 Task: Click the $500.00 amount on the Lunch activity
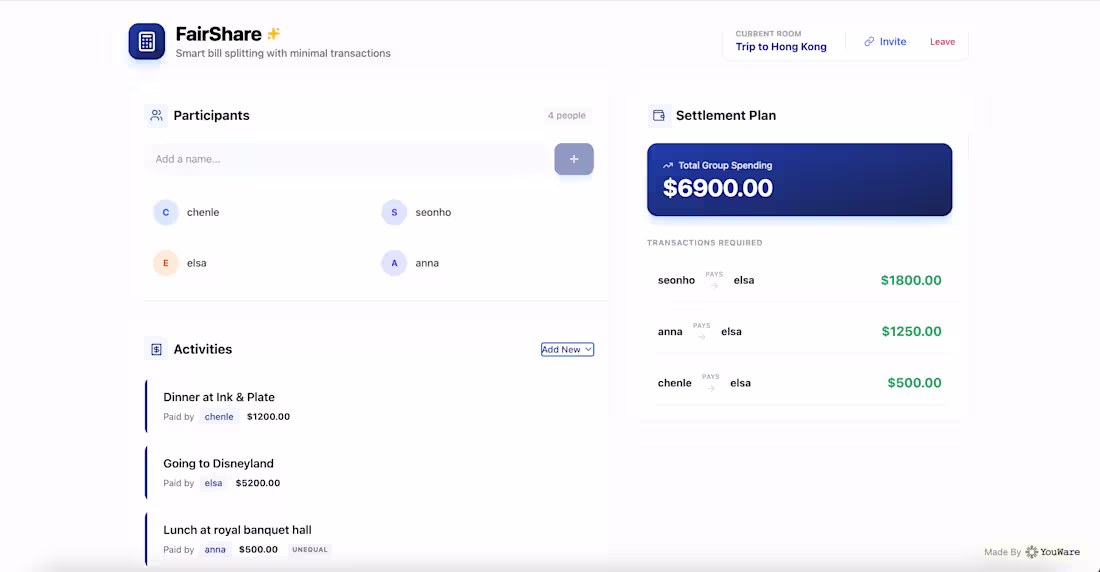pyautogui.click(x=258, y=550)
